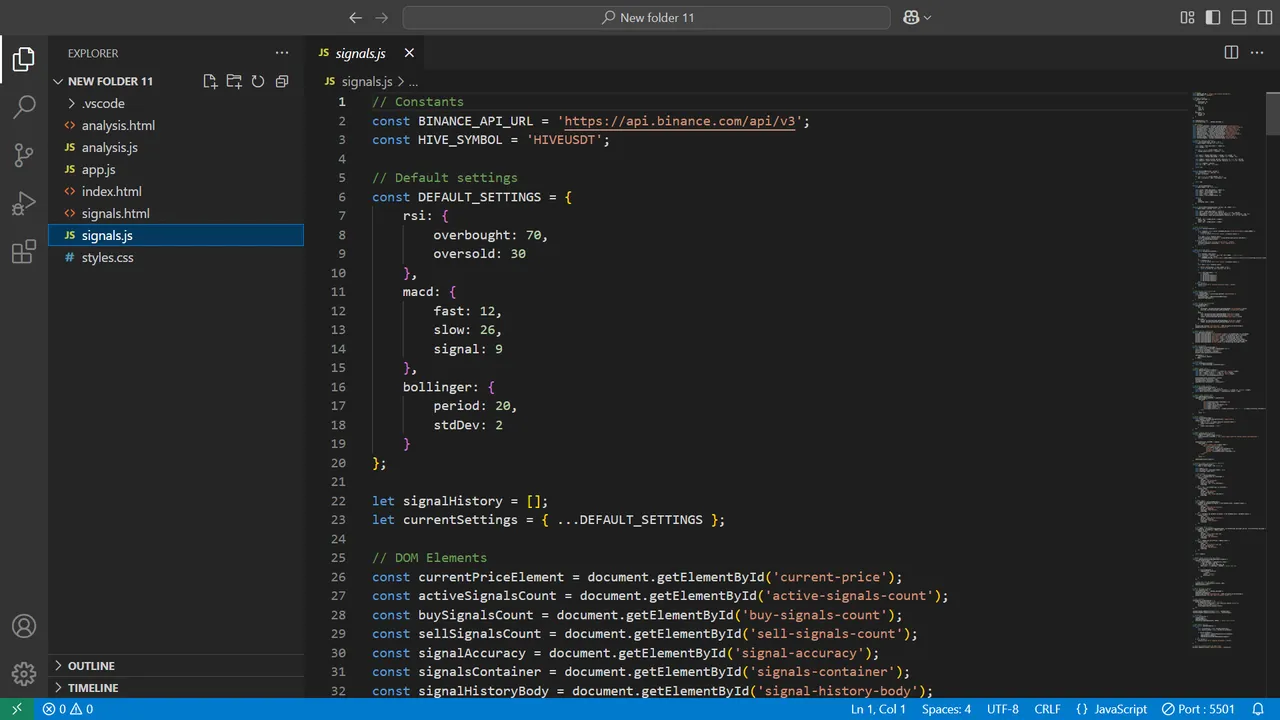The width and height of the screenshot is (1280, 720).
Task: Open the Copilot dropdown arrow
Action: pos(927,17)
